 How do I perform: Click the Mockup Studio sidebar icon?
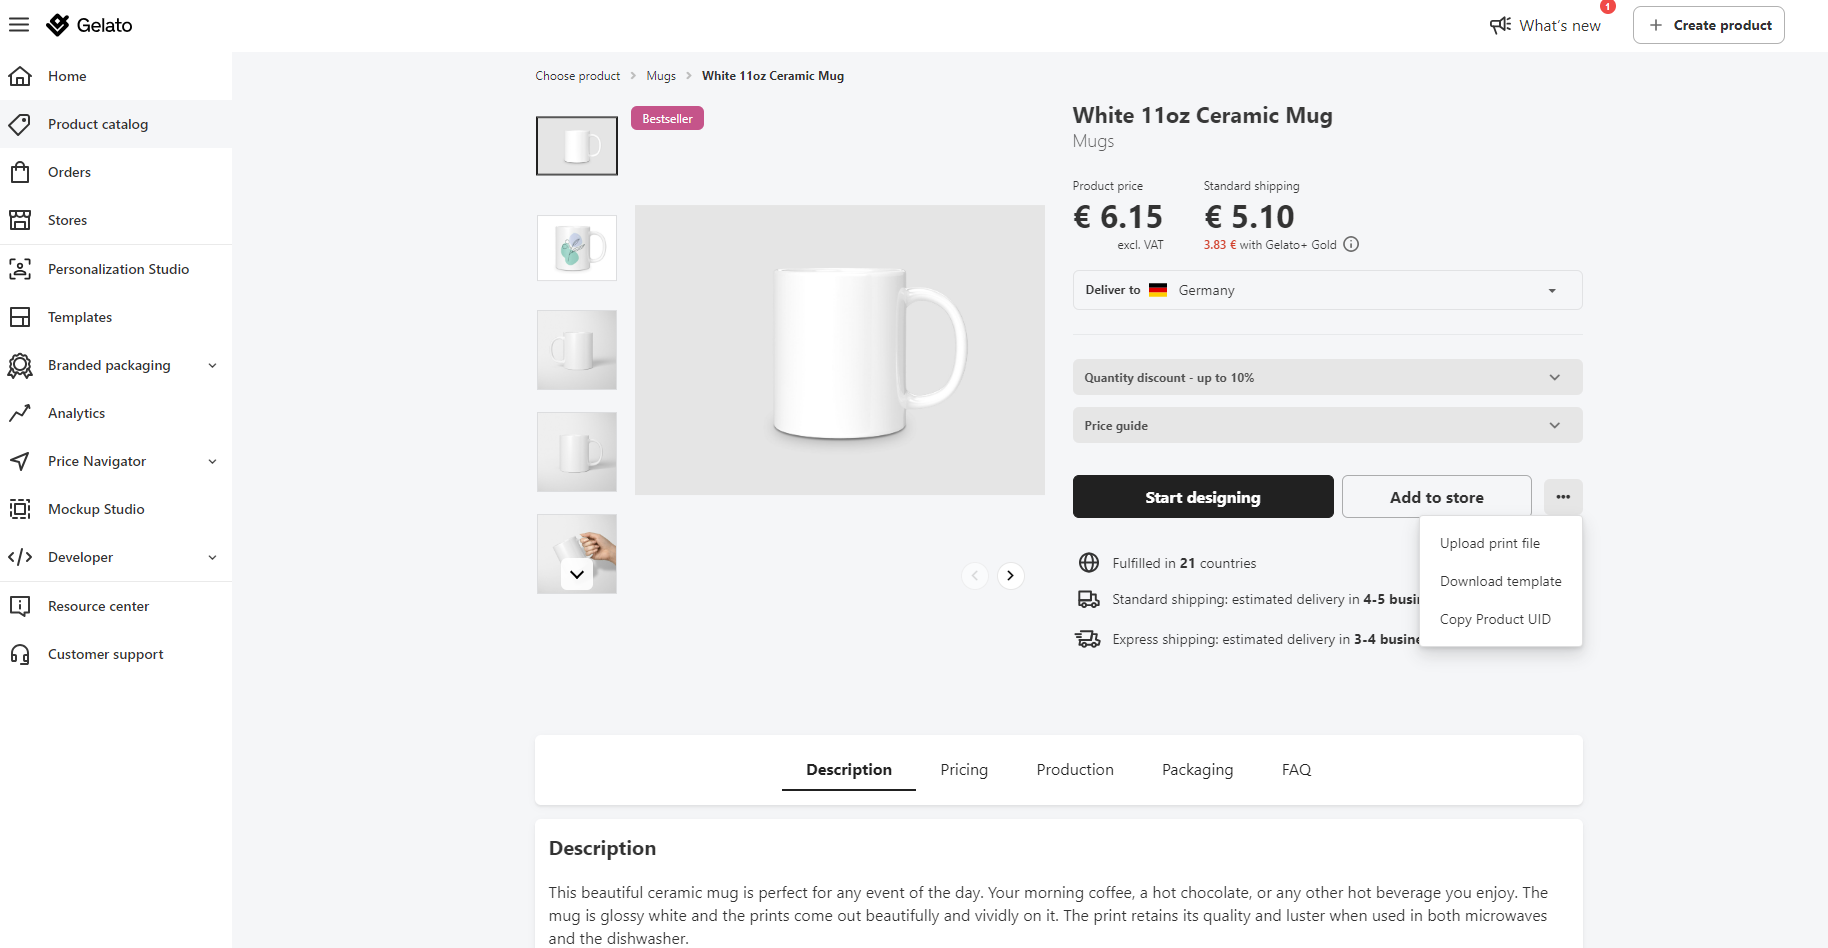(20, 509)
